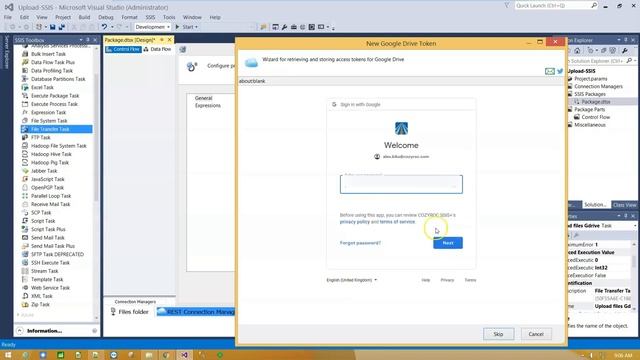Select the Jabber Task toolbox item

[x=44, y=171]
